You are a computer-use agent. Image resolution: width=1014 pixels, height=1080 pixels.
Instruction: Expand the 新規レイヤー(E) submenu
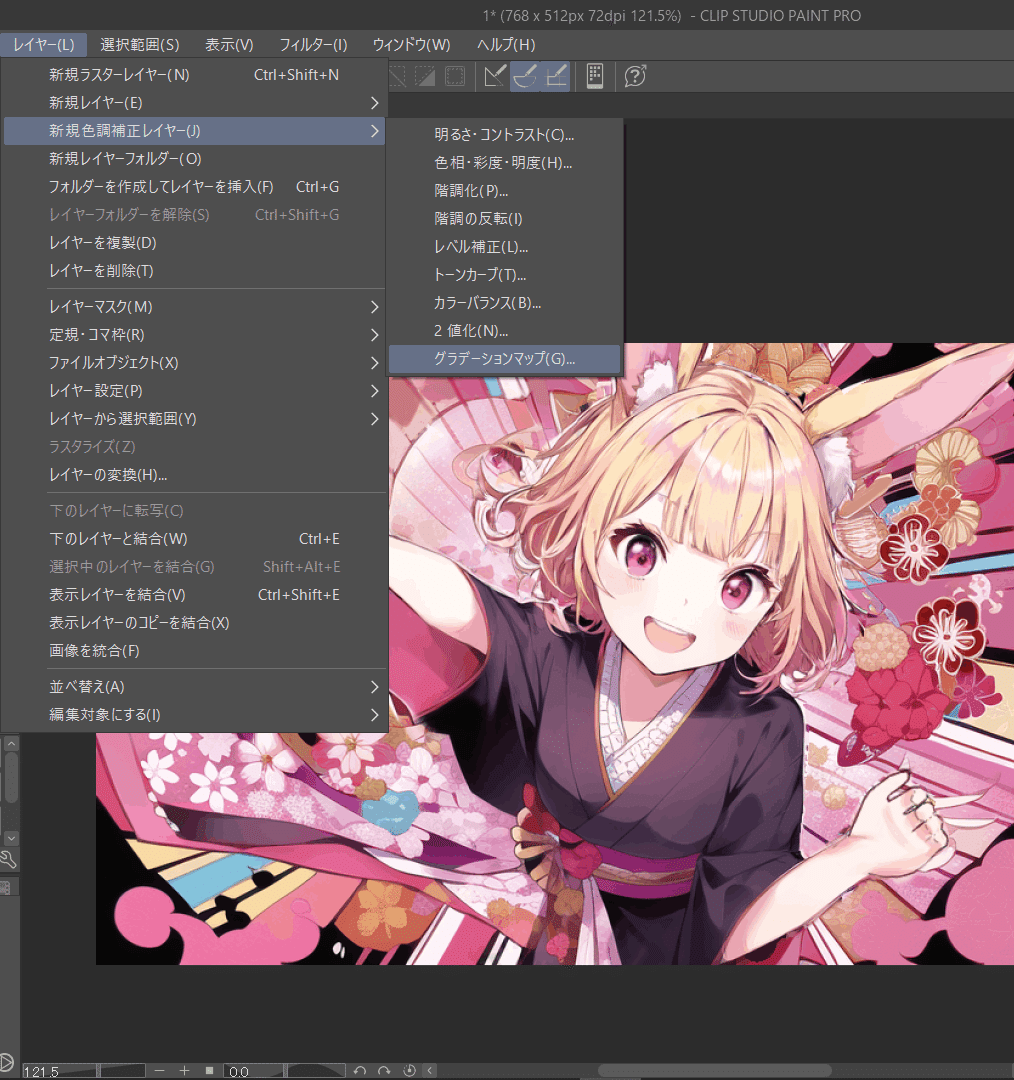pos(195,103)
